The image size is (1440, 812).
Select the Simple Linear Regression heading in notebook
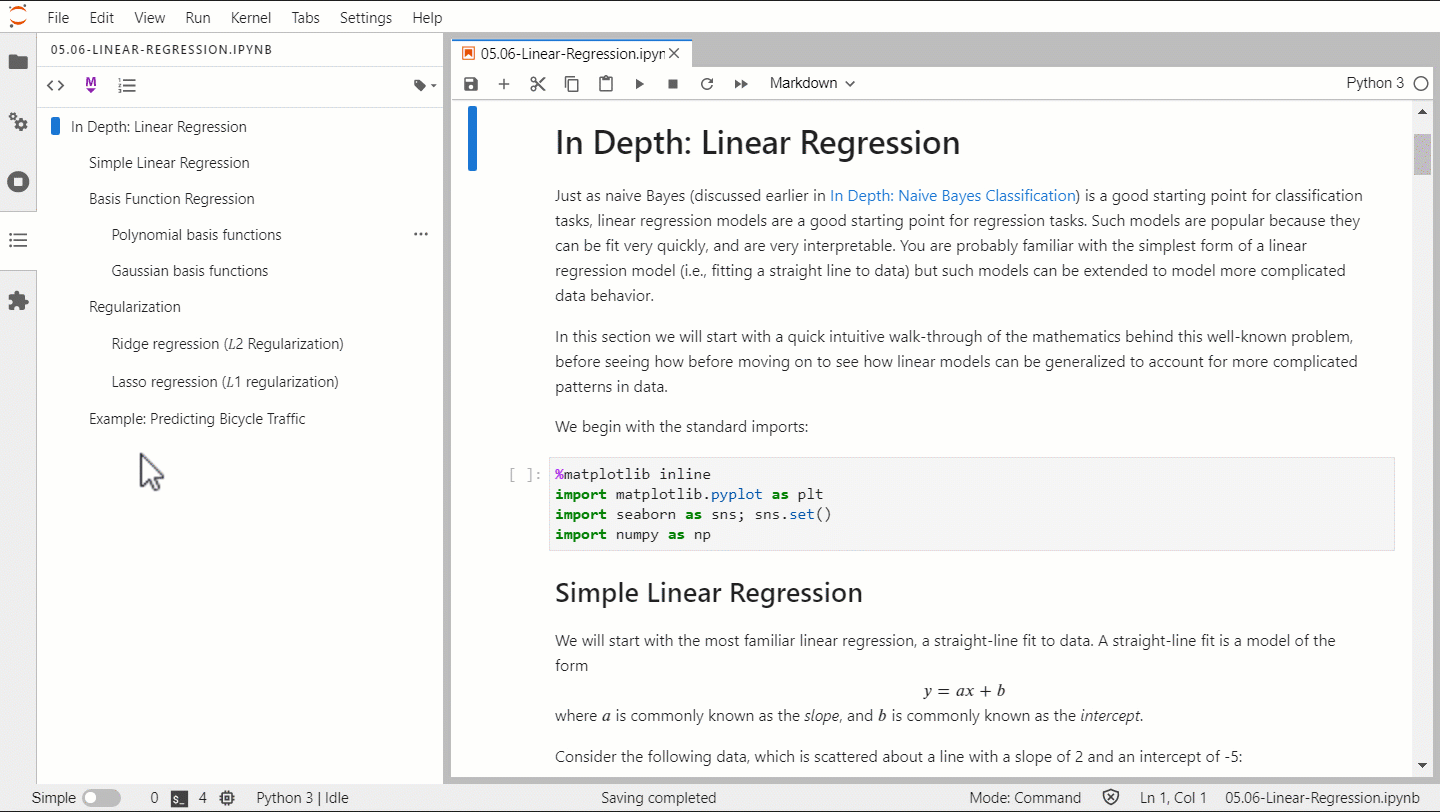(709, 593)
